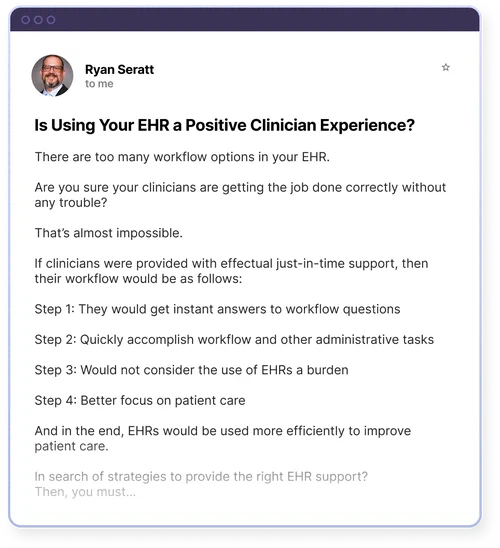Screen dimensions: 500x548
Task: Select the Step 4 patient care line
Action: (140, 401)
